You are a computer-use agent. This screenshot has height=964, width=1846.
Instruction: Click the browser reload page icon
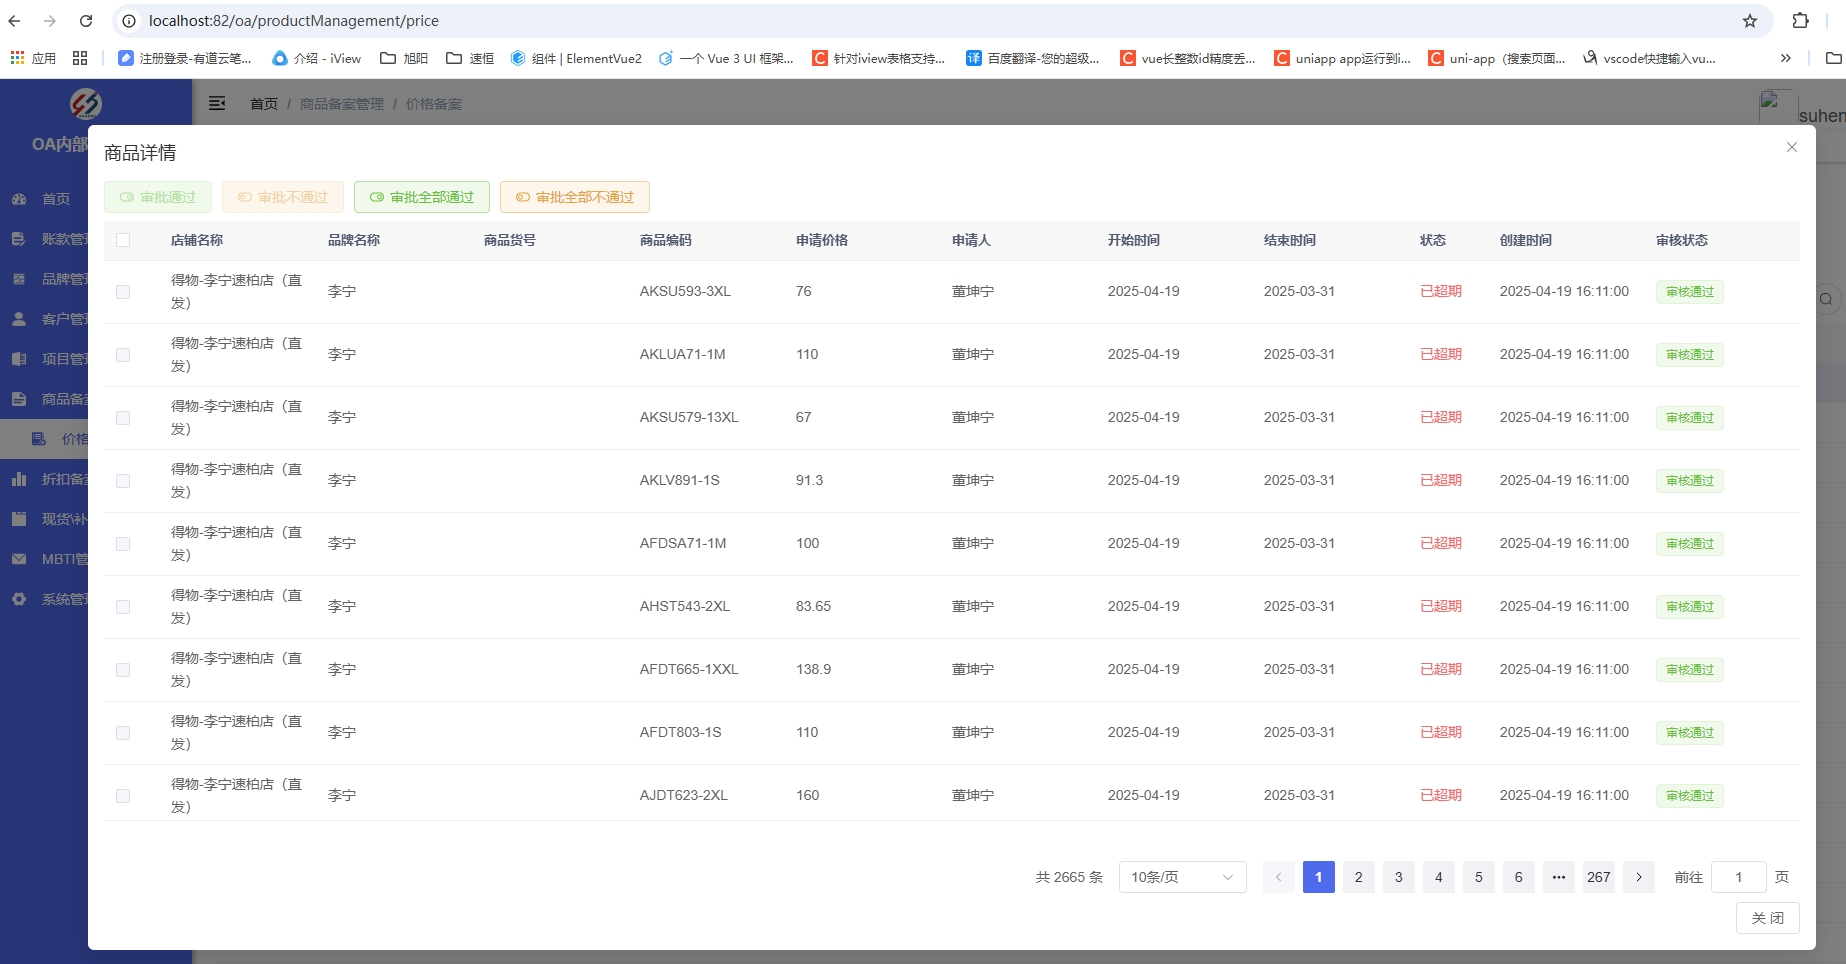pos(86,21)
